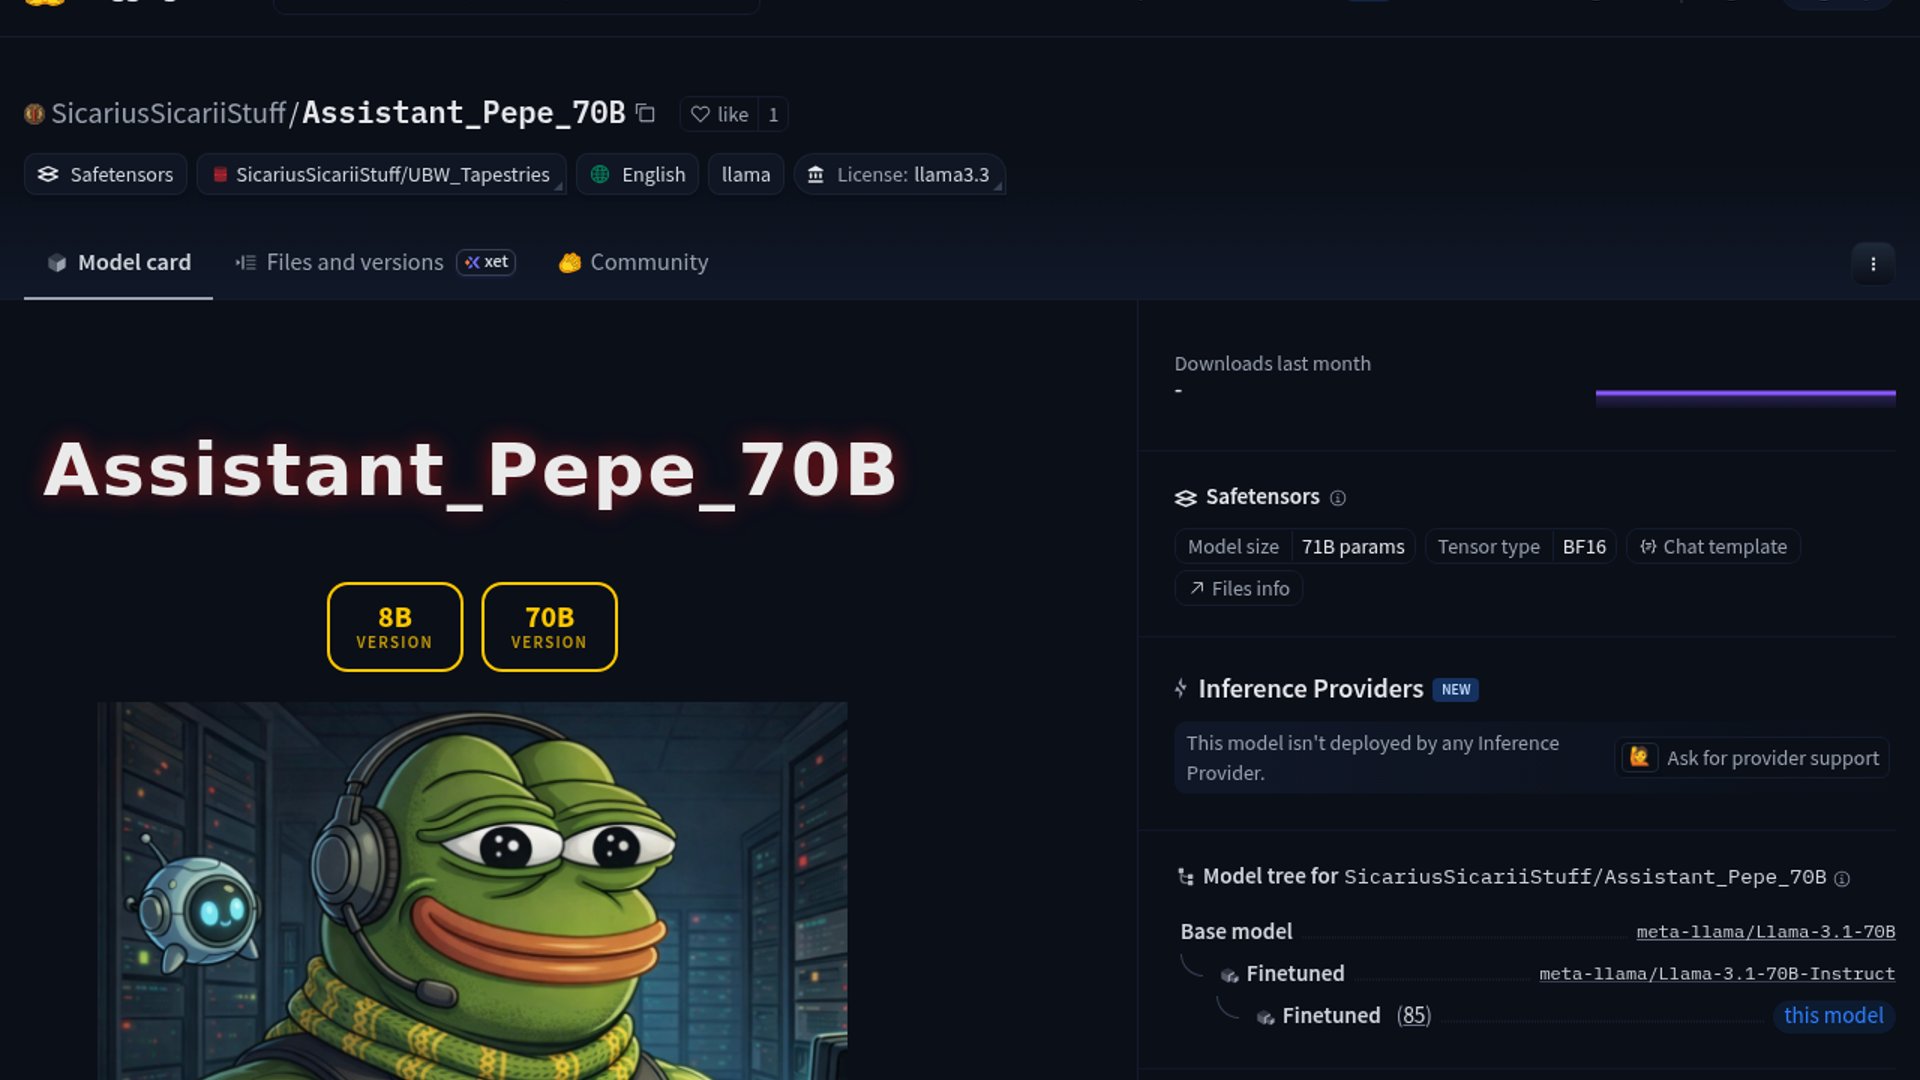Screen dimensions: 1920x1080
Task: Click the Safetensors tag
Action: tap(106, 174)
